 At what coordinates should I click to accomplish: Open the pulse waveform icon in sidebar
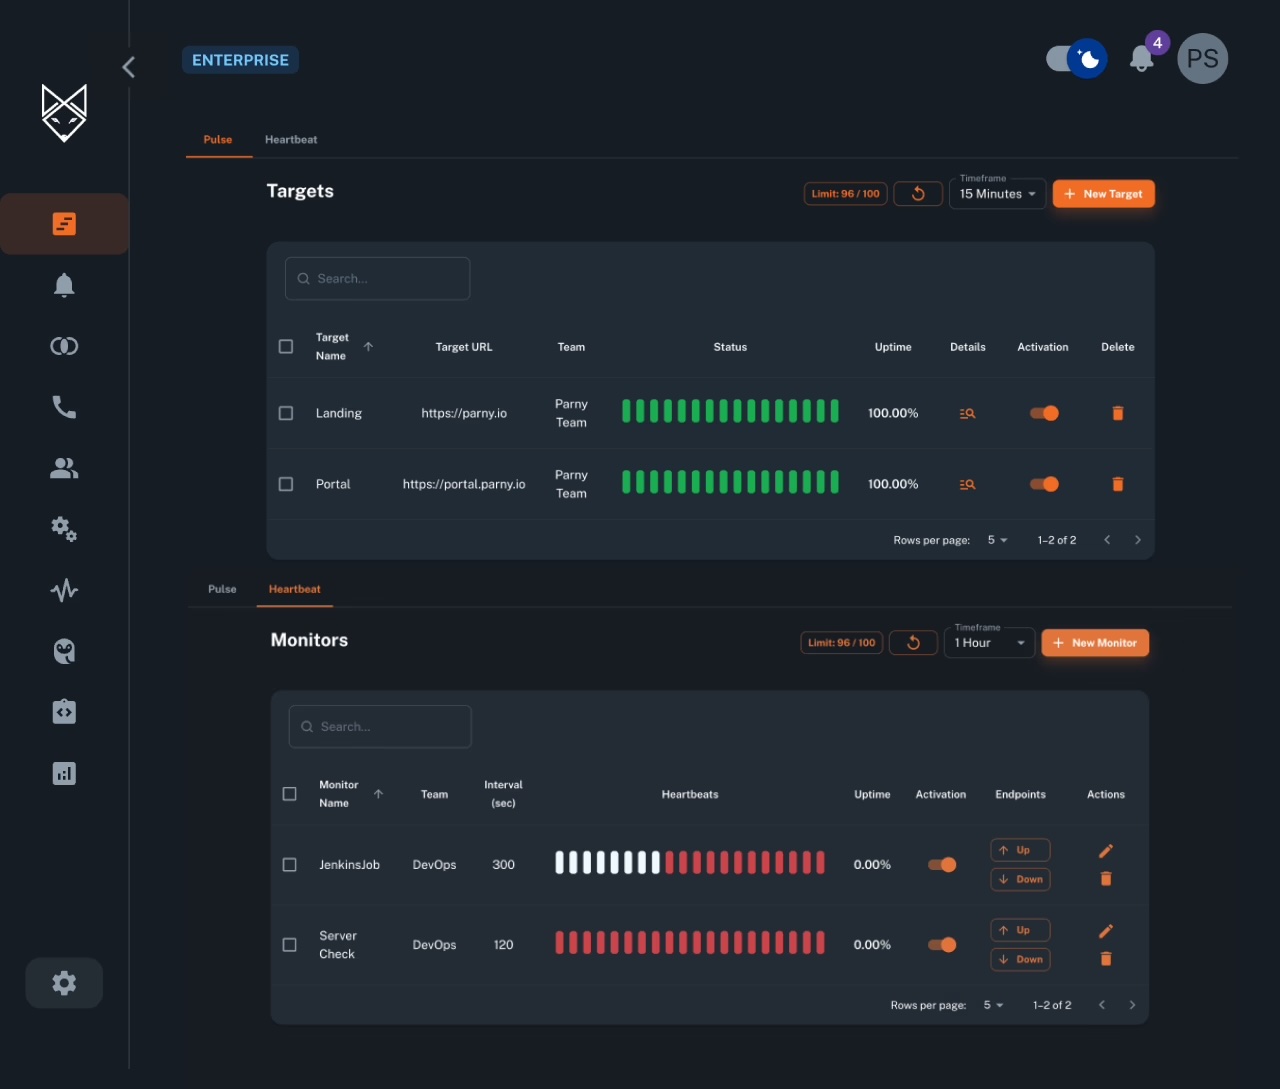tap(64, 590)
